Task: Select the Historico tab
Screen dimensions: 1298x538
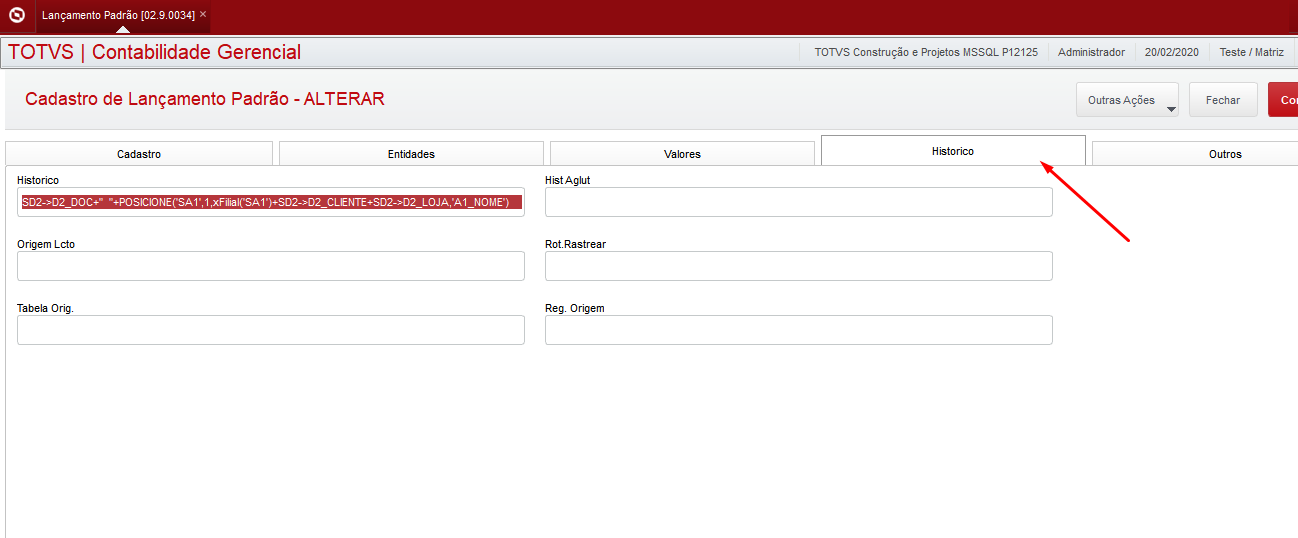Action: pos(953,151)
